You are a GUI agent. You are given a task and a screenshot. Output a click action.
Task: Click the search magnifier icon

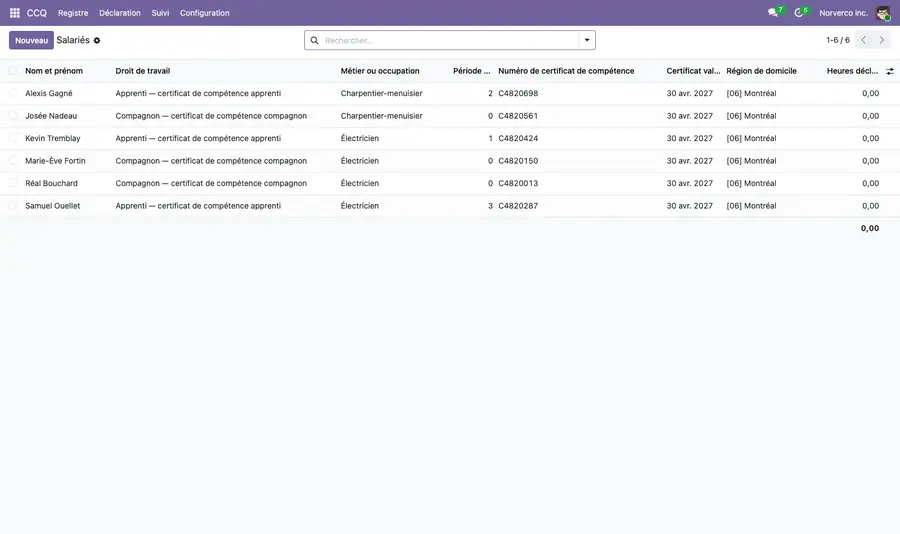point(315,40)
